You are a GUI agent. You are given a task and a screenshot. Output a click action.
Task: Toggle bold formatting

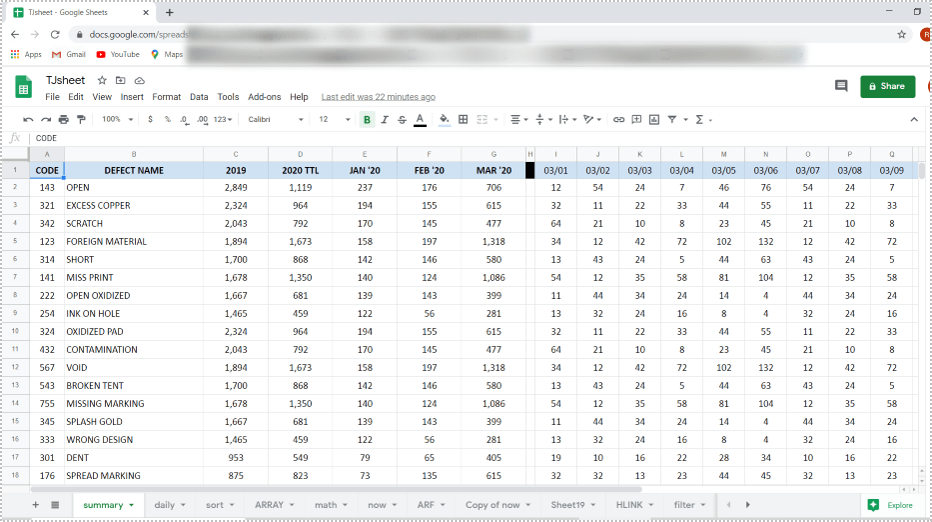click(367, 119)
